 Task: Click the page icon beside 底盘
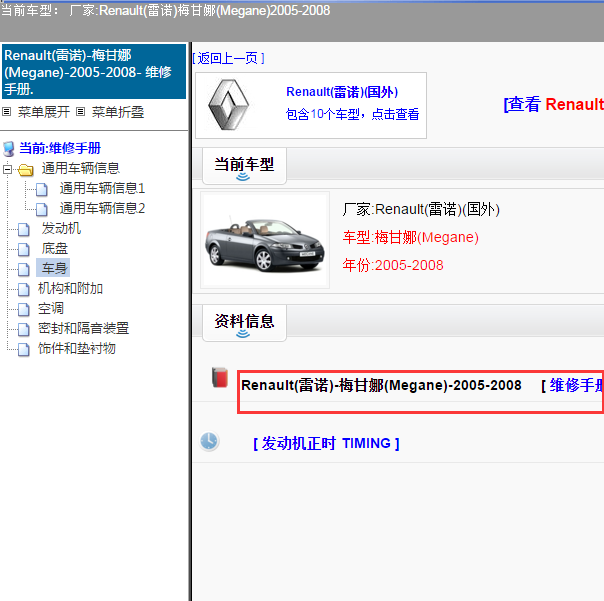pyautogui.click(x=24, y=249)
